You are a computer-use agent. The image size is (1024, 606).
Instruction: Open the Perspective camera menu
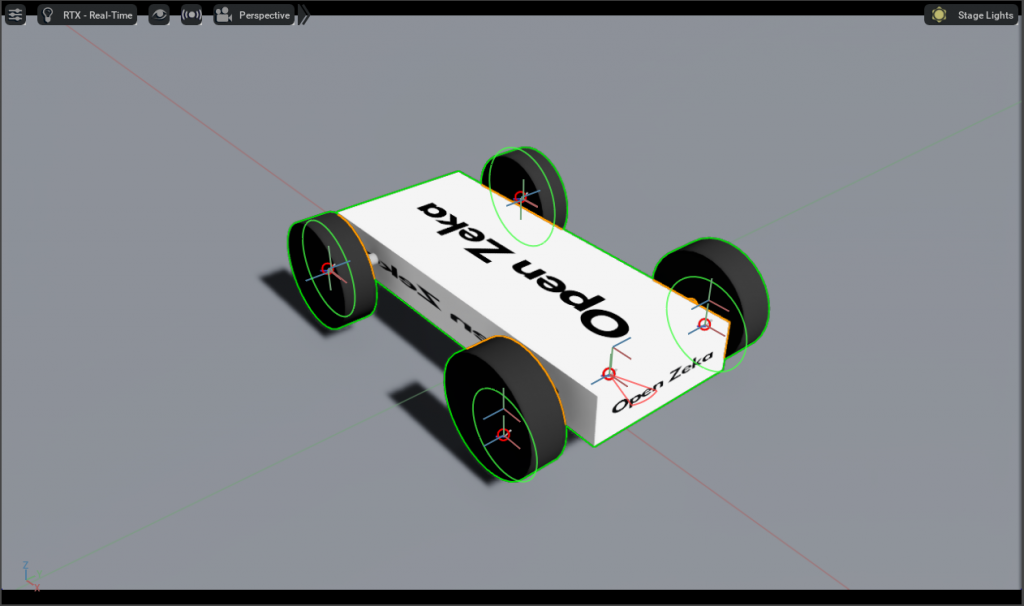[254, 14]
